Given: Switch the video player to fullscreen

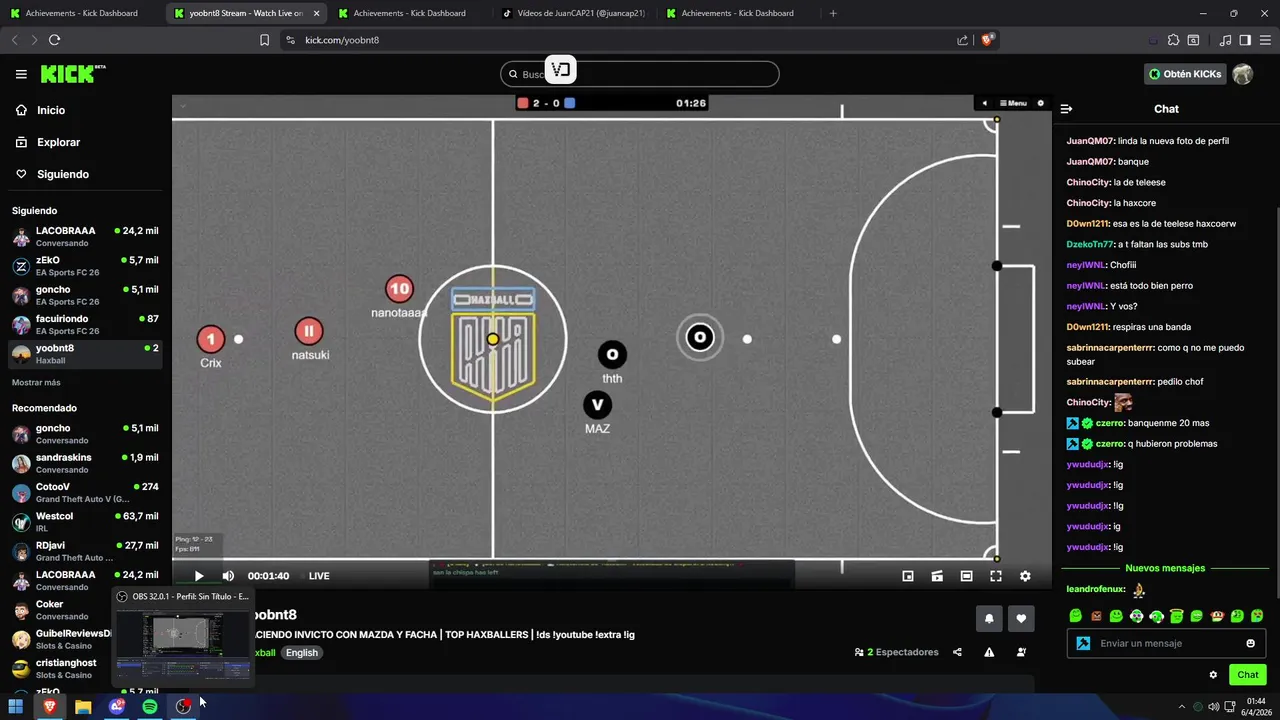Looking at the screenshot, I should (996, 576).
